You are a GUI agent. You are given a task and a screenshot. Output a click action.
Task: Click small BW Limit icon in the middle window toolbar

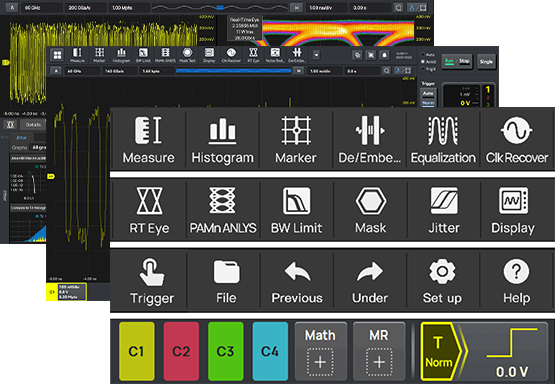point(143,55)
